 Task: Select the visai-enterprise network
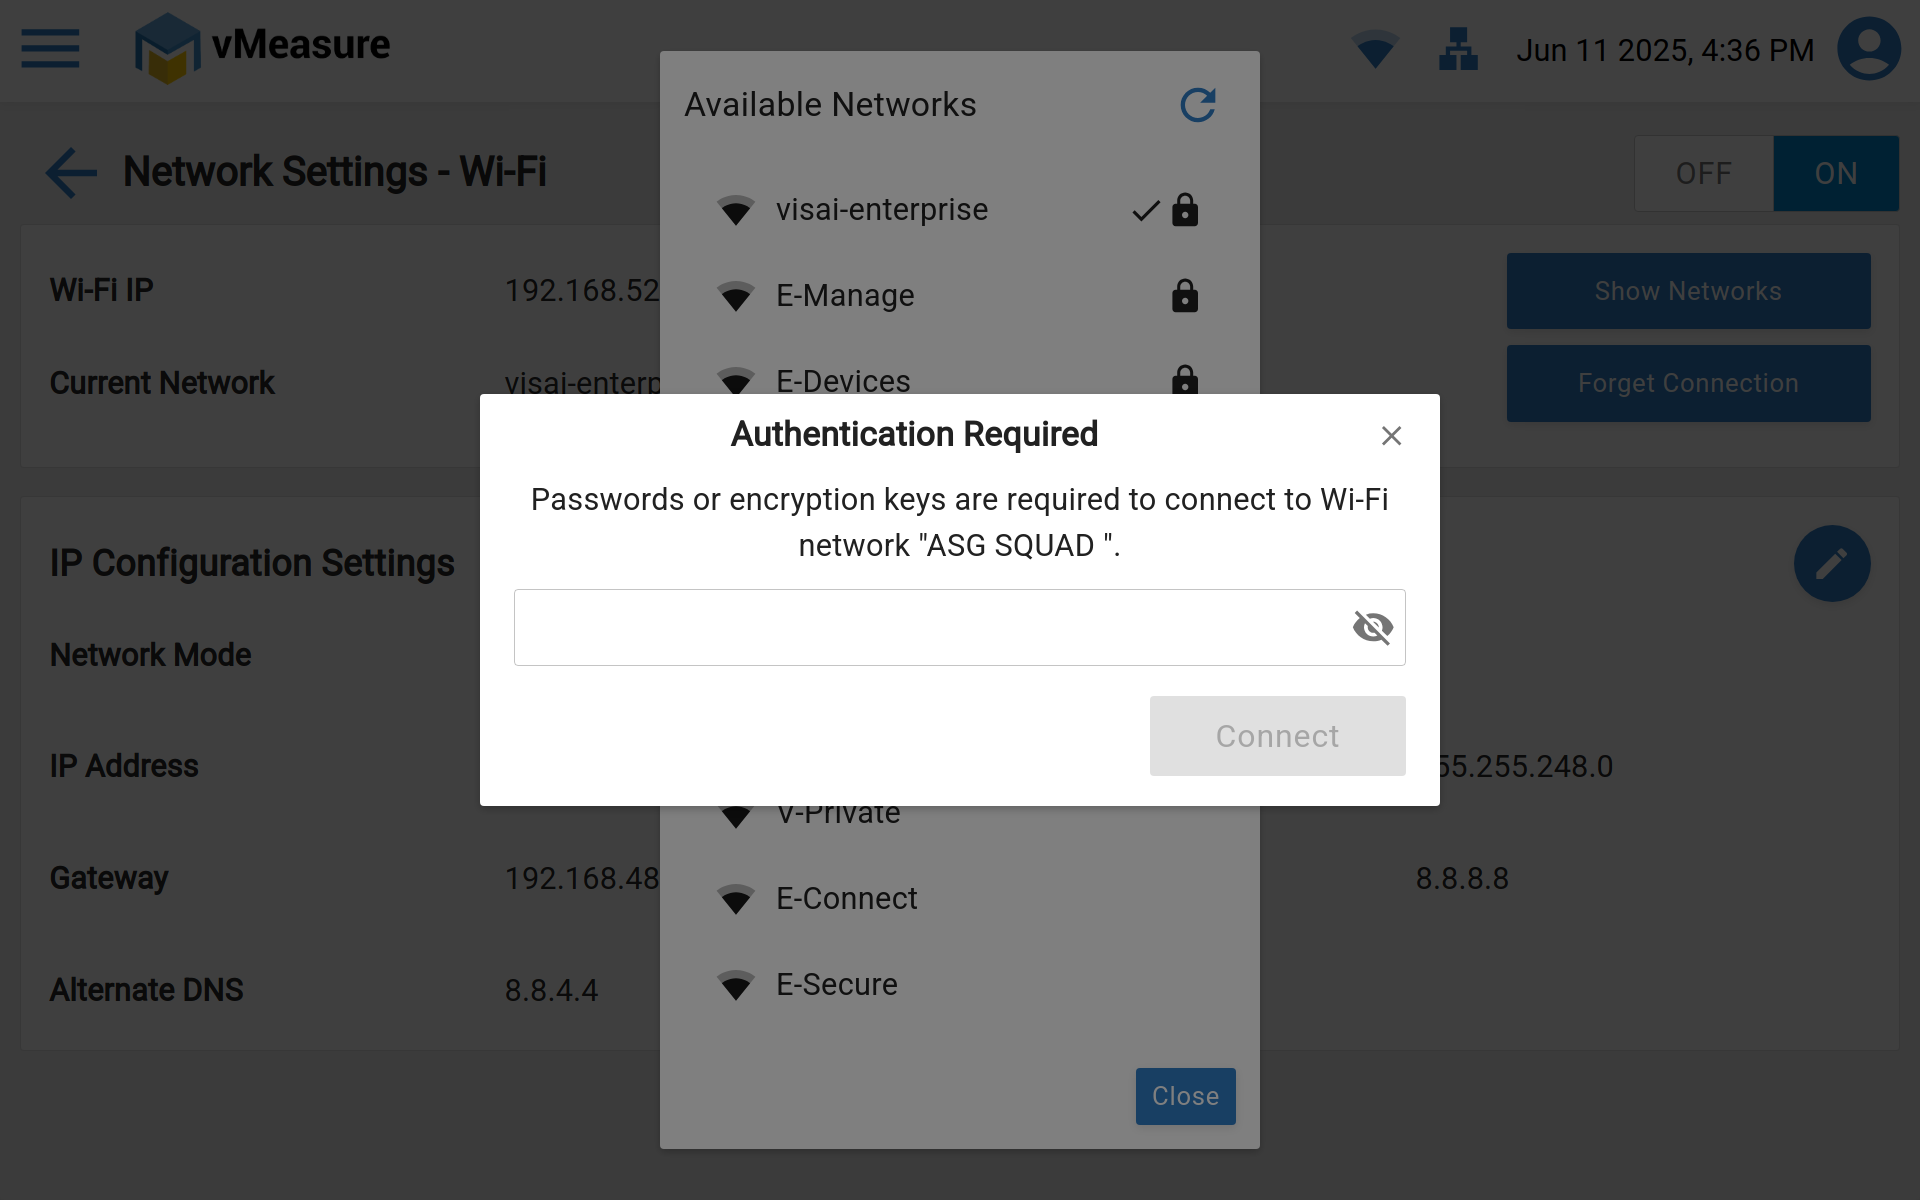tap(881, 210)
